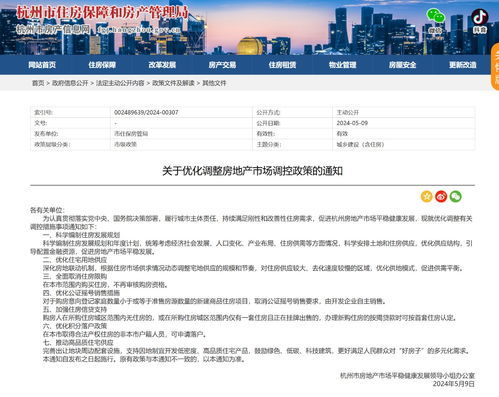Click article title 关于优化调整房地产市场调控政策的通知

tap(252, 171)
